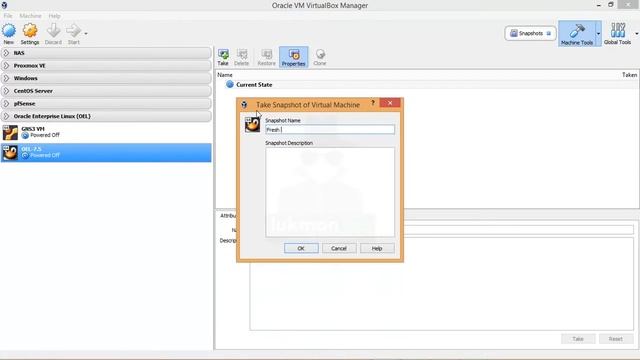The width and height of the screenshot is (640, 360).
Task: Open the Machine menu
Action: click(30, 16)
